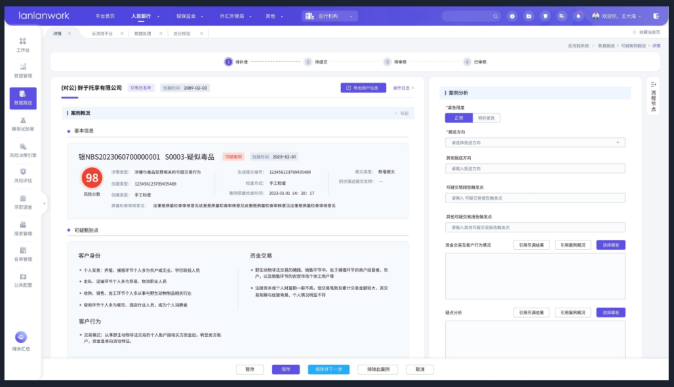Close the 数据处理 tab
Image resolution: width=674 pixels, height=387 pixels.
[x=161, y=34]
